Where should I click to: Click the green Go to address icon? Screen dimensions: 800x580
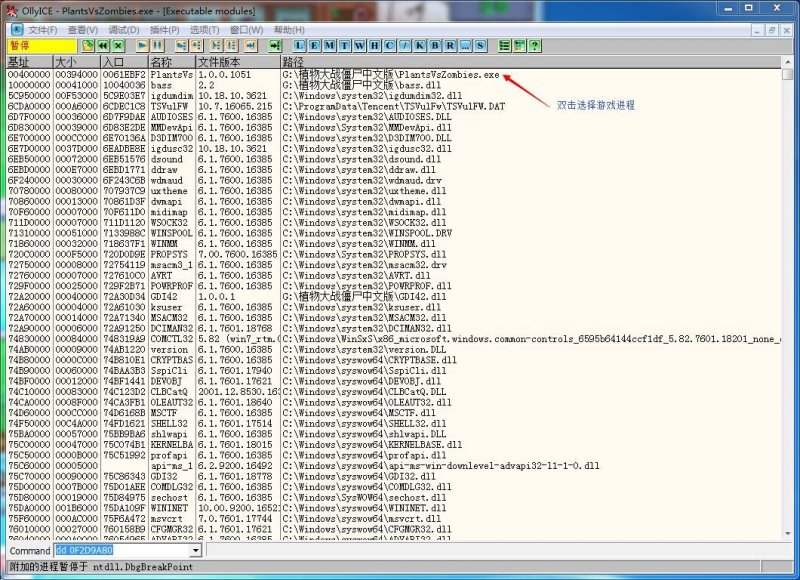coord(275,46)
